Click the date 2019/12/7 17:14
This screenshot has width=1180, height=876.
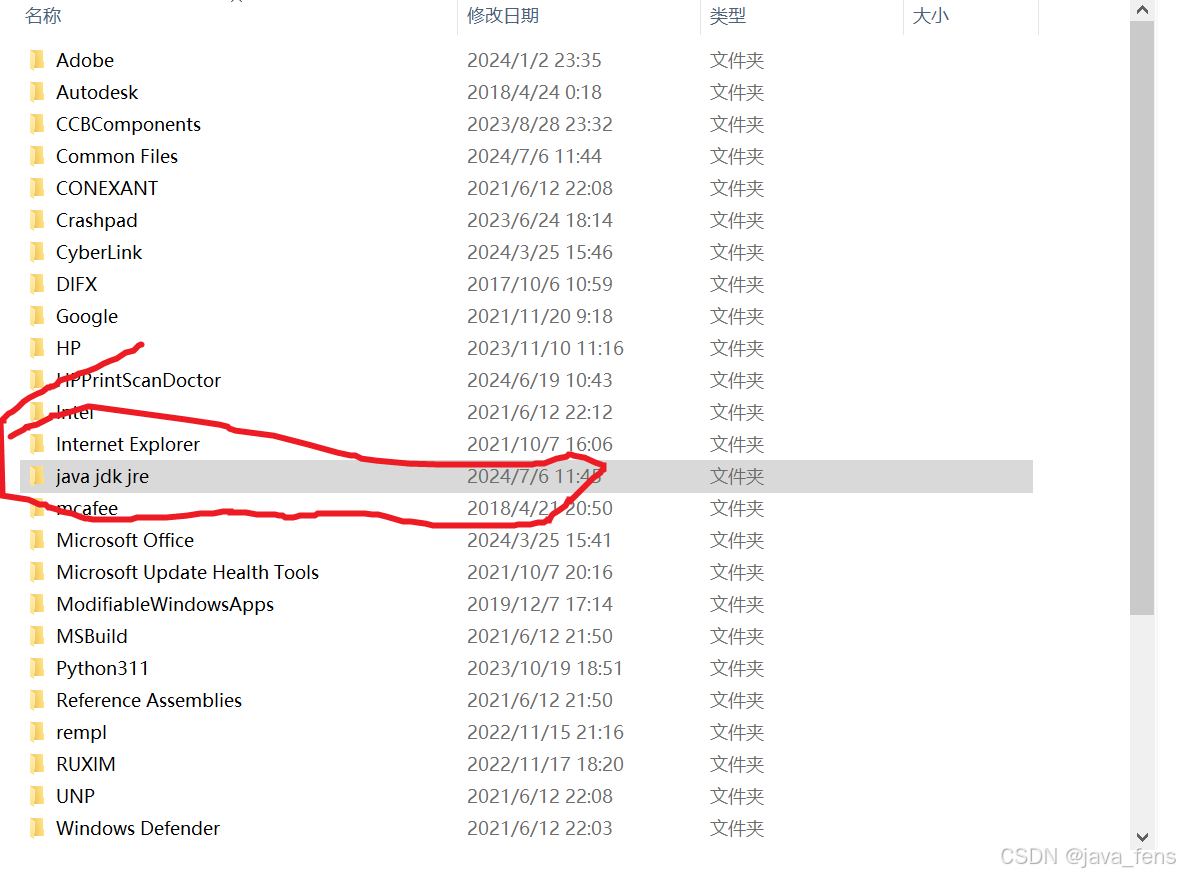point(540,604)
